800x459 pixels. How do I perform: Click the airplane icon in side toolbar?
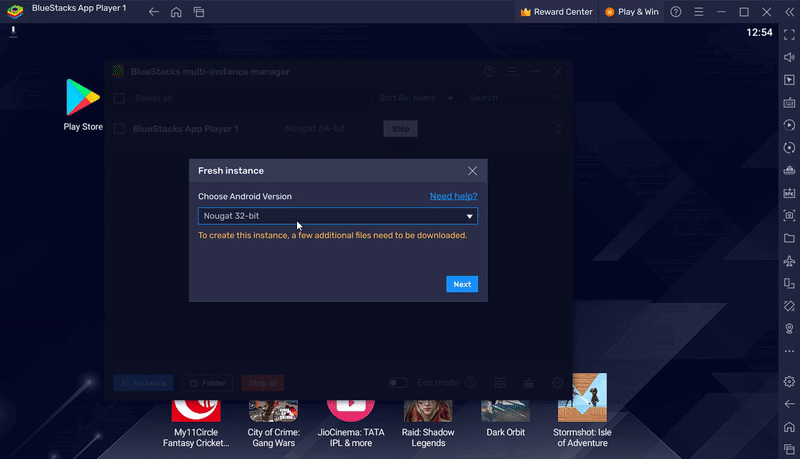point(789,261)
